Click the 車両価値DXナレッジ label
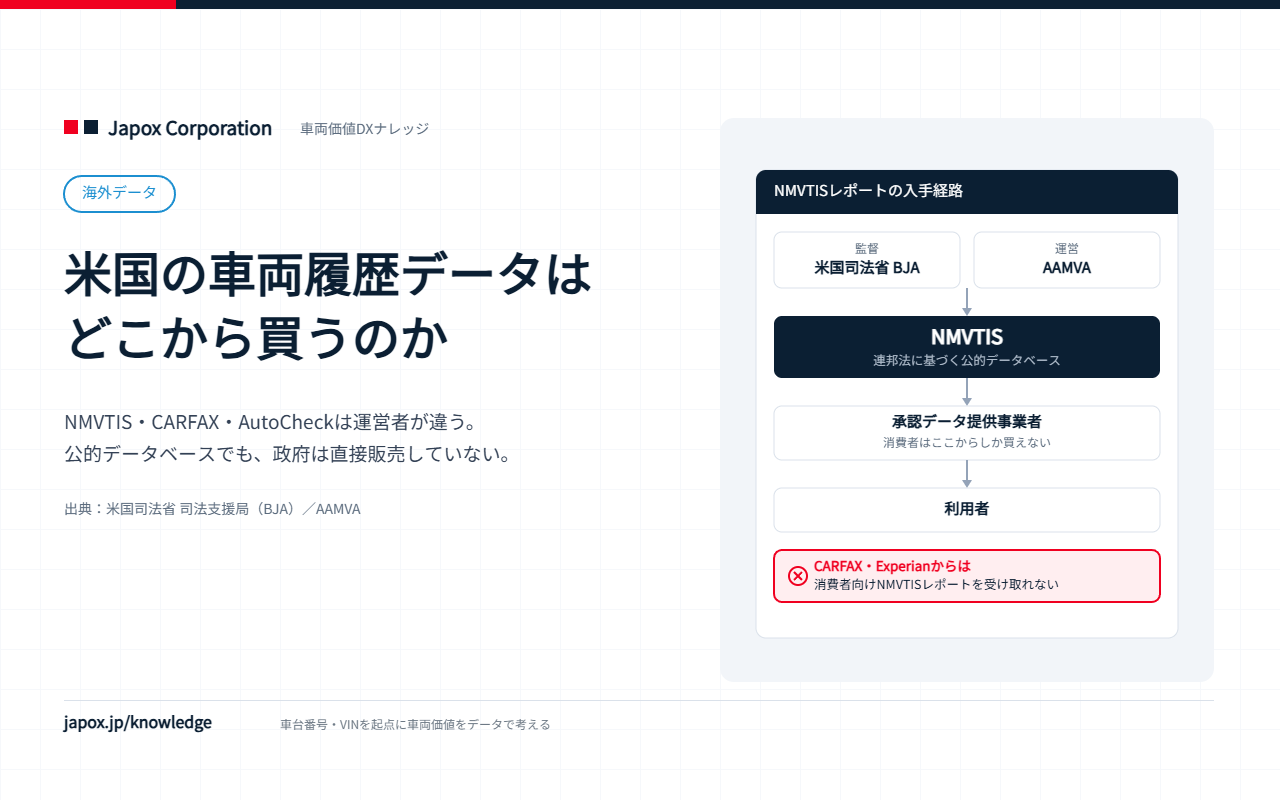The width and height of the screenshot is (1280, 800). coord(365,129)
